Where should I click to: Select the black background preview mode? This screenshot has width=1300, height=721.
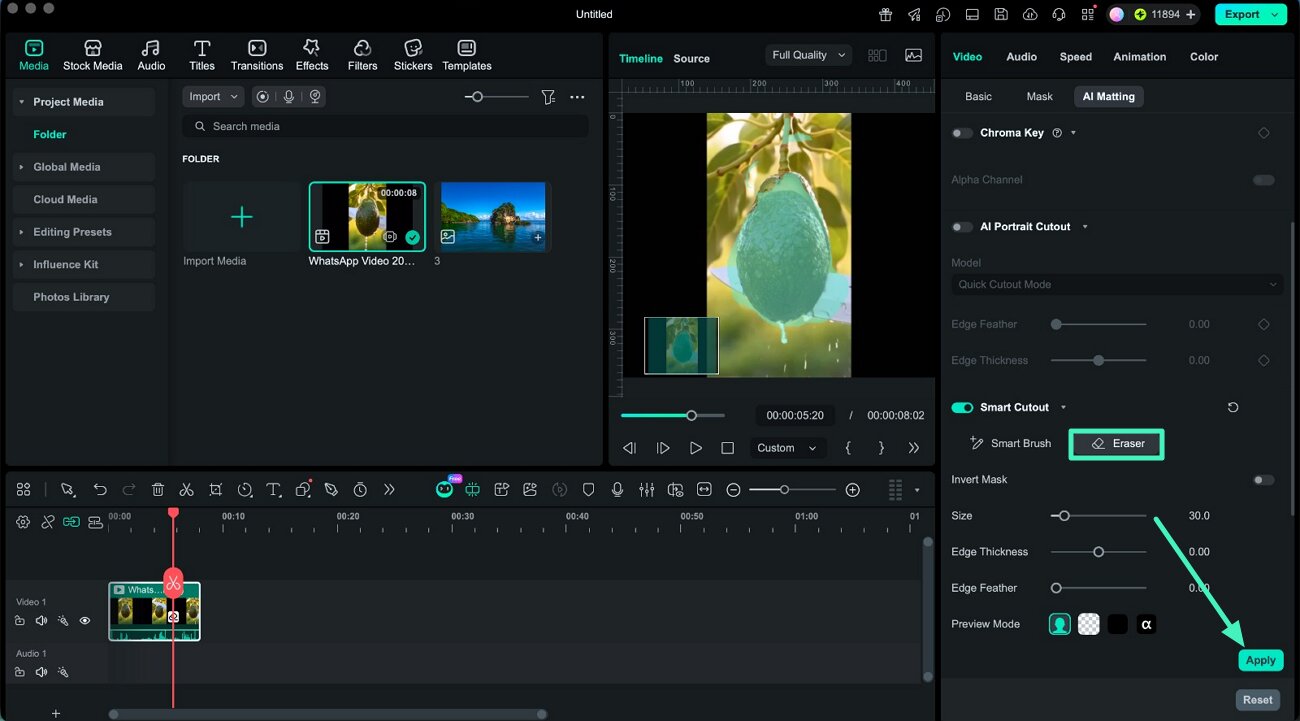pos(1118,624)
